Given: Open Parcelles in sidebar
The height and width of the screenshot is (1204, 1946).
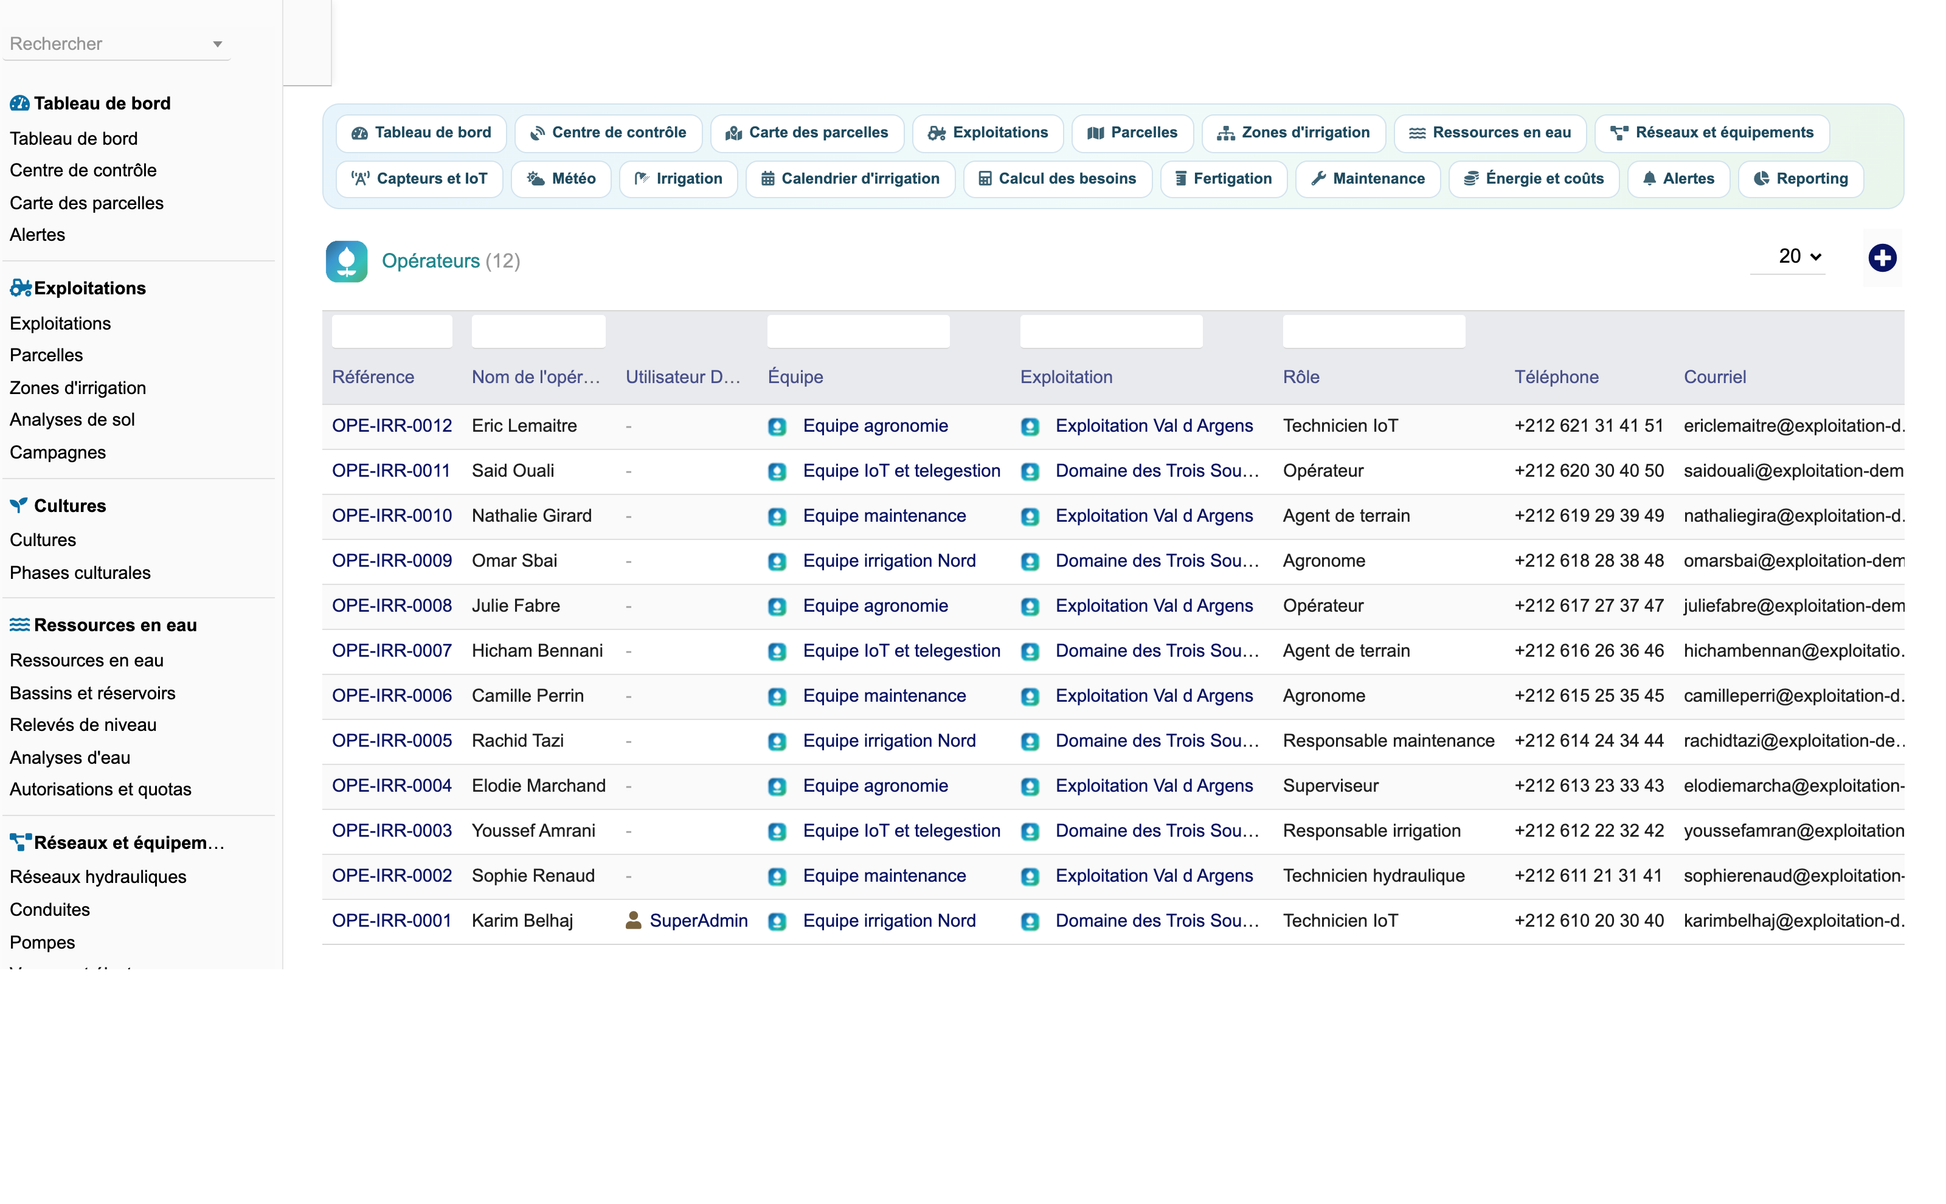Looking at the screenshot, I should (46, 355).
